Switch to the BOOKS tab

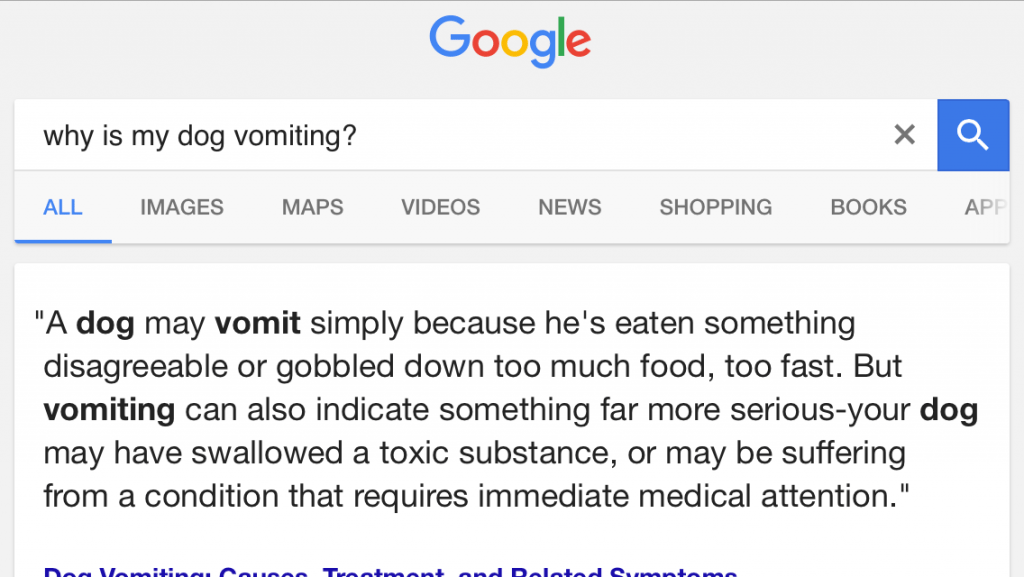click(x=869, y=208)
